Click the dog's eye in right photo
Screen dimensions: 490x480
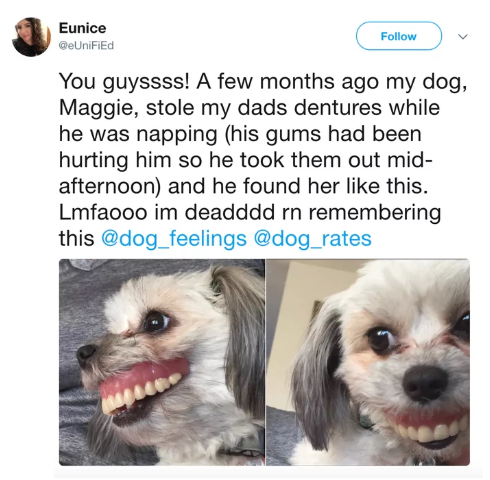[x=381, y=339]
